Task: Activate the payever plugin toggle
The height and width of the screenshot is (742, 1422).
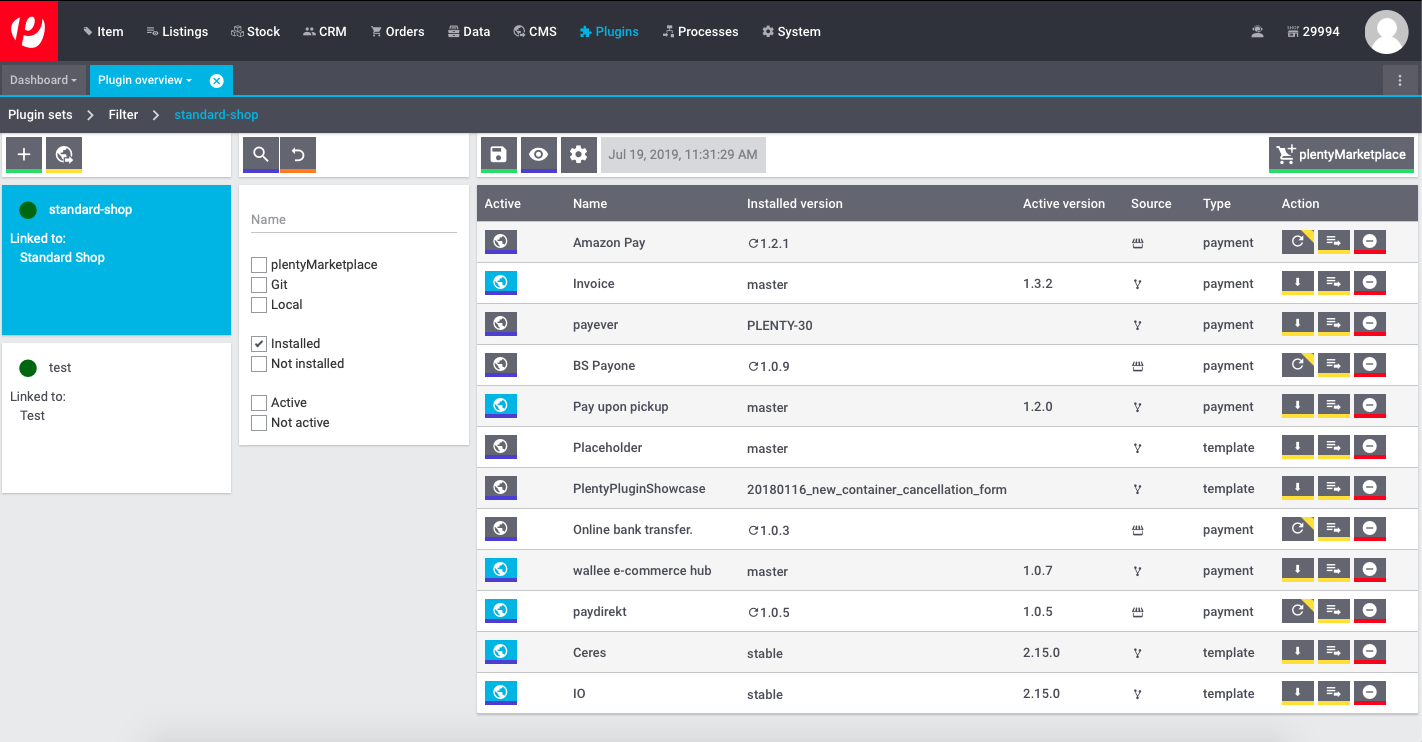Action: [501, 324]
